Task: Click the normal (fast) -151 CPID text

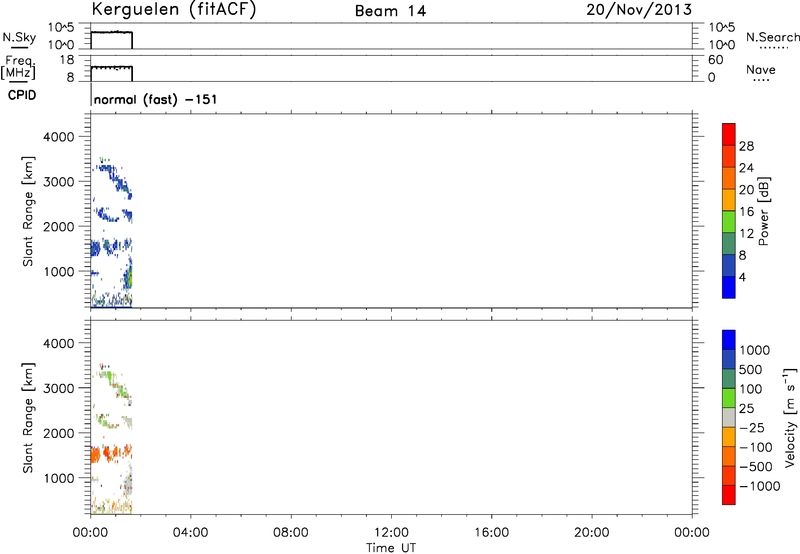Action: pos(156,99)
